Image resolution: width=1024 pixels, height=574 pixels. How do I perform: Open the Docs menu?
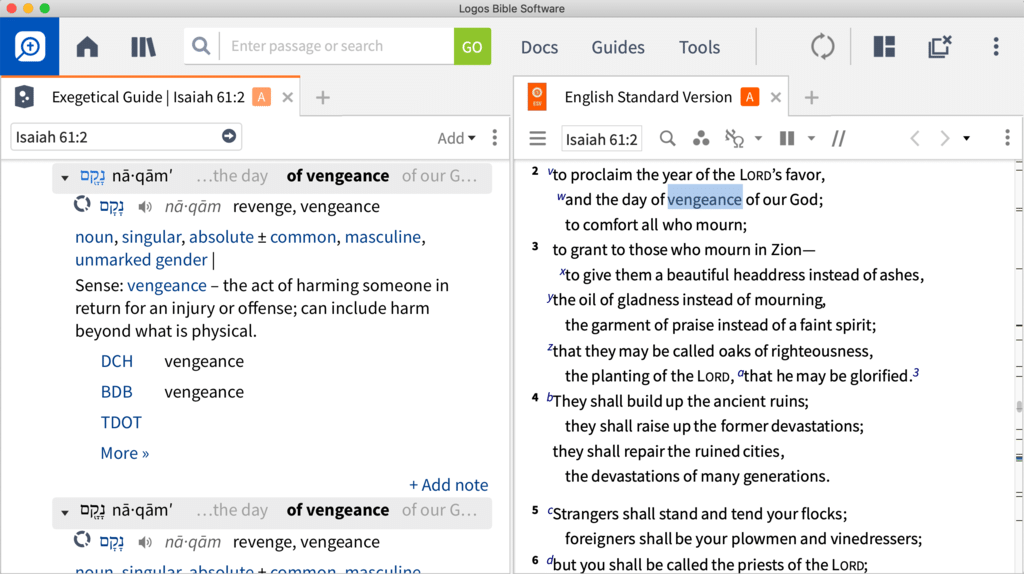539,47
